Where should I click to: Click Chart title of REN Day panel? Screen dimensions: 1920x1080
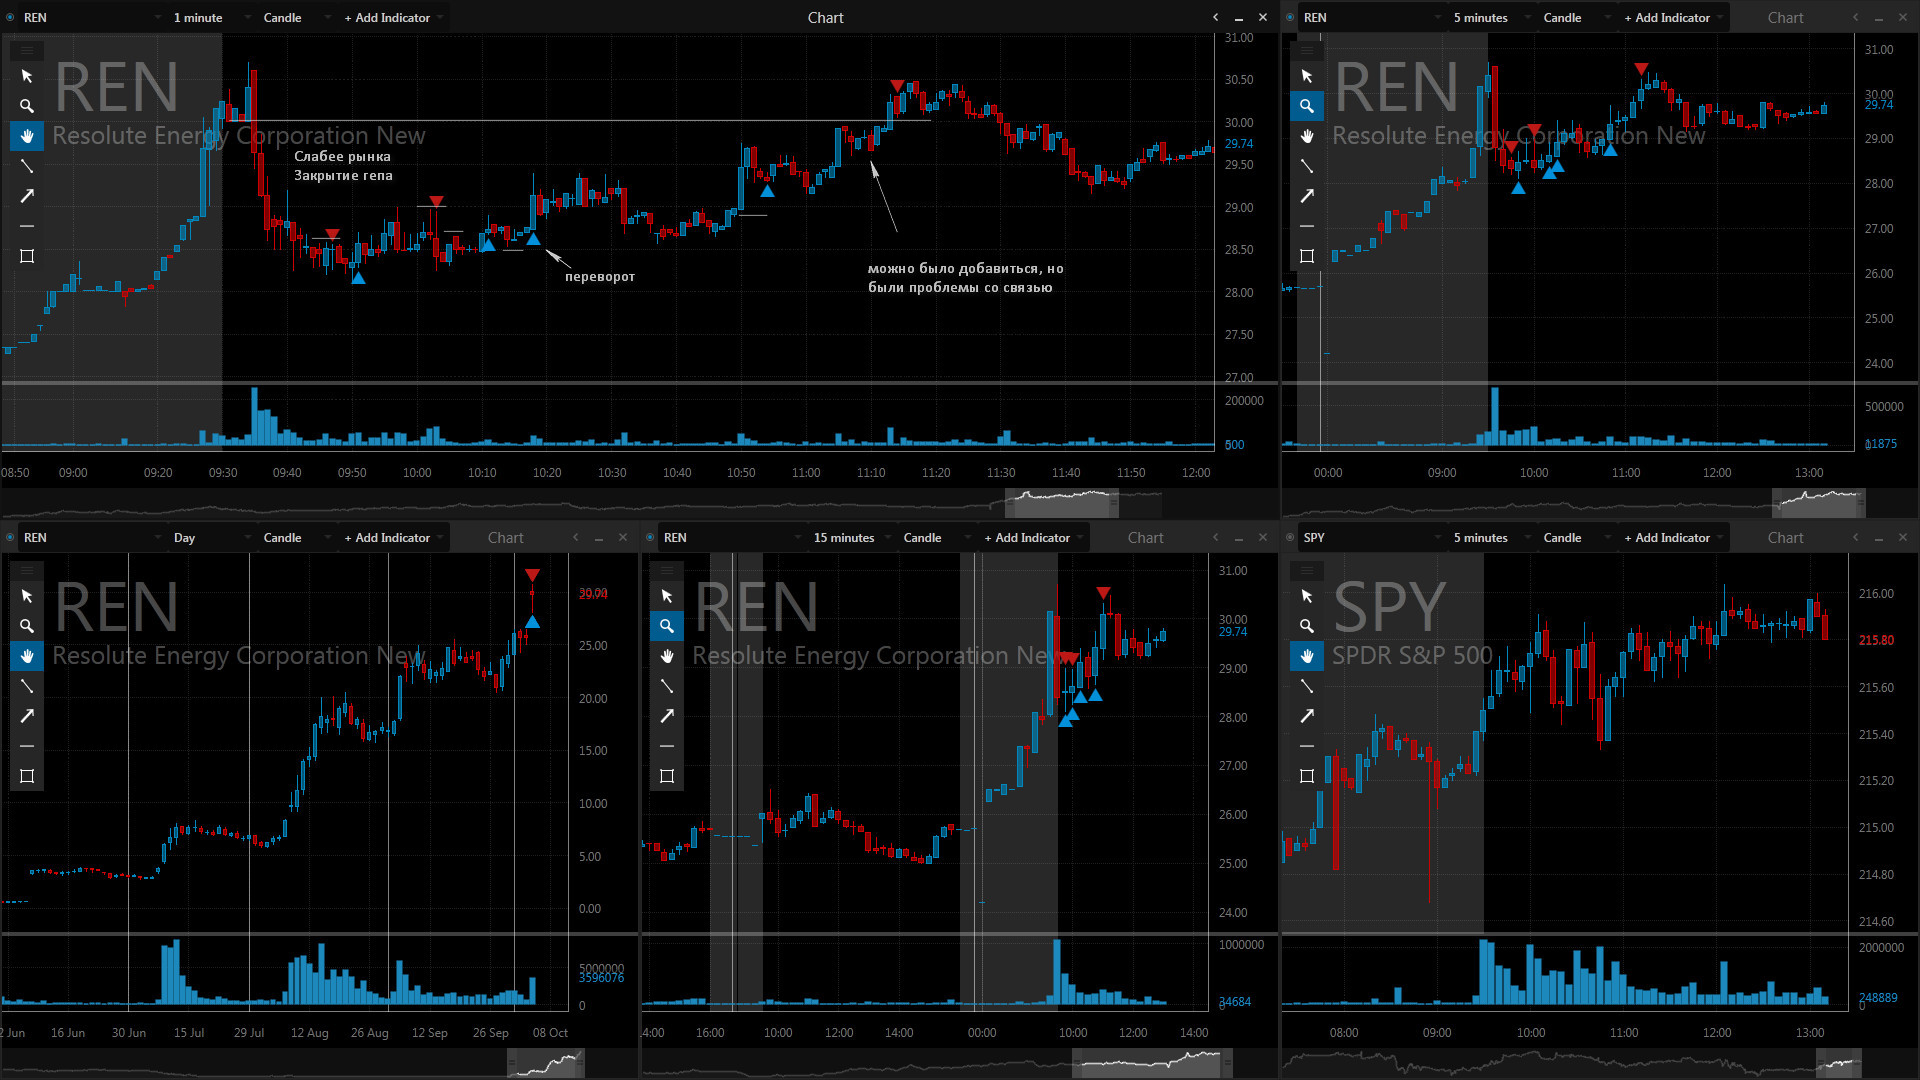tap(505, 538)
